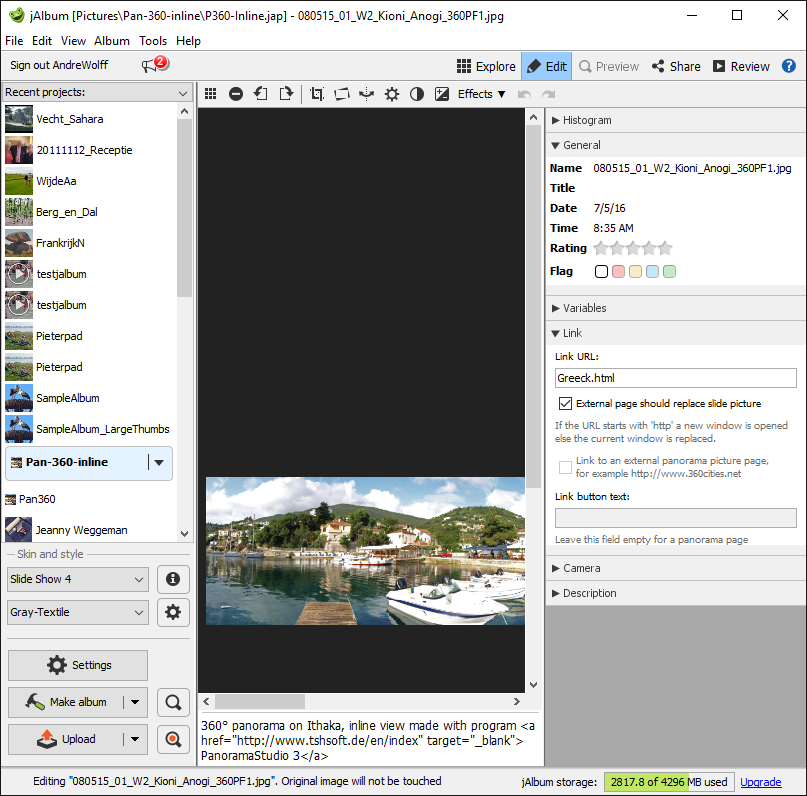The image size is (807, 796).
Task: Rotate the image right using the toolbar icon
Action: [285, 93]
